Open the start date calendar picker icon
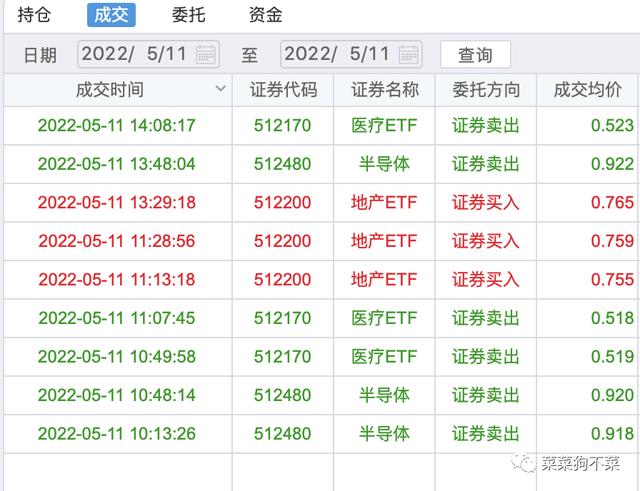The width and height of the screenshot is (640, 491). (x=207, y=55)
